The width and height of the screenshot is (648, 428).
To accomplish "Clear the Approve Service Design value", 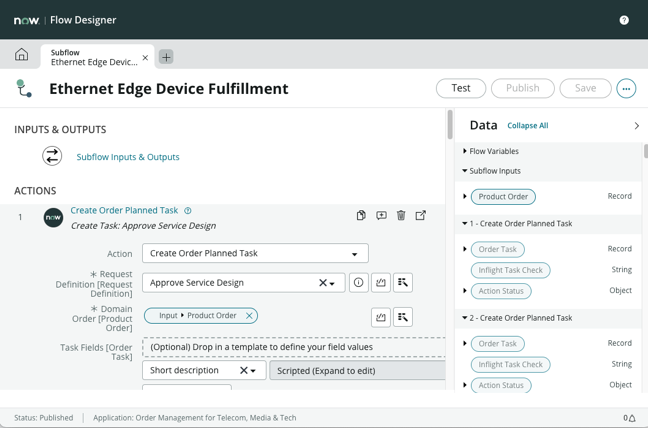I will point(323,283).
